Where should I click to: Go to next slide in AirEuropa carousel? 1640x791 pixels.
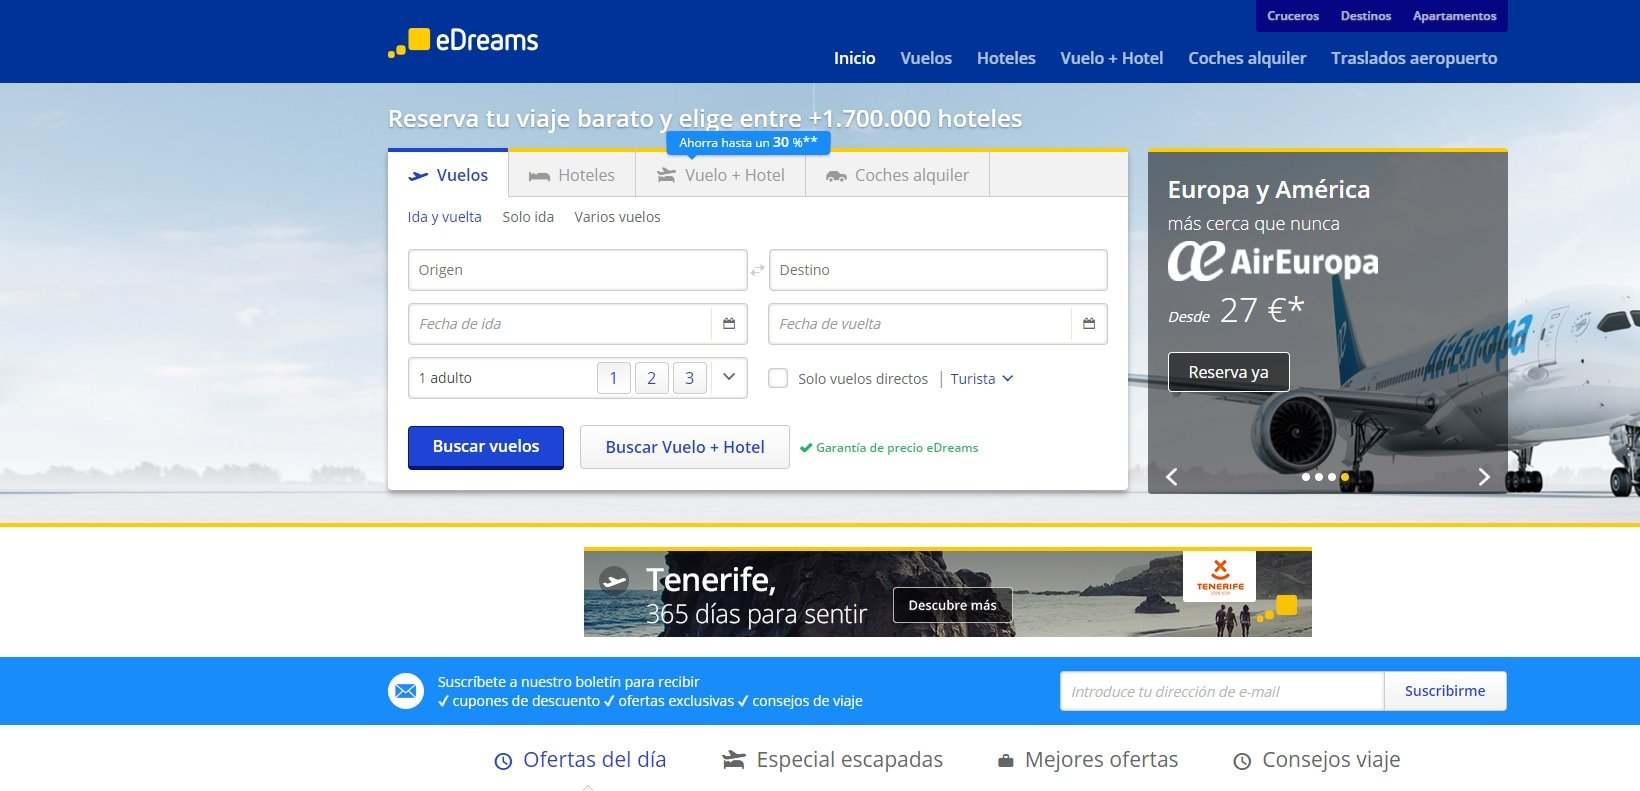click(1484, 477)
